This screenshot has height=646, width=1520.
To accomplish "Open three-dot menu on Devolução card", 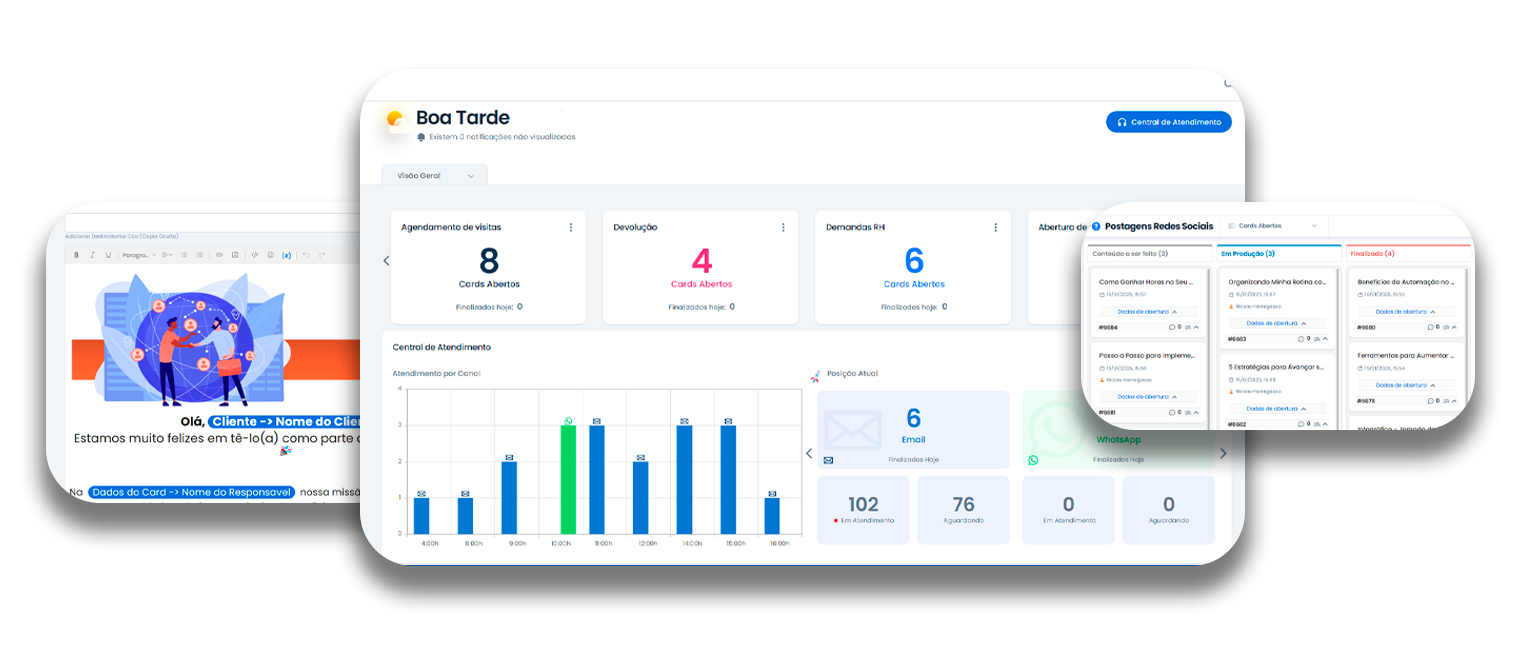I will tap(783, 227).
